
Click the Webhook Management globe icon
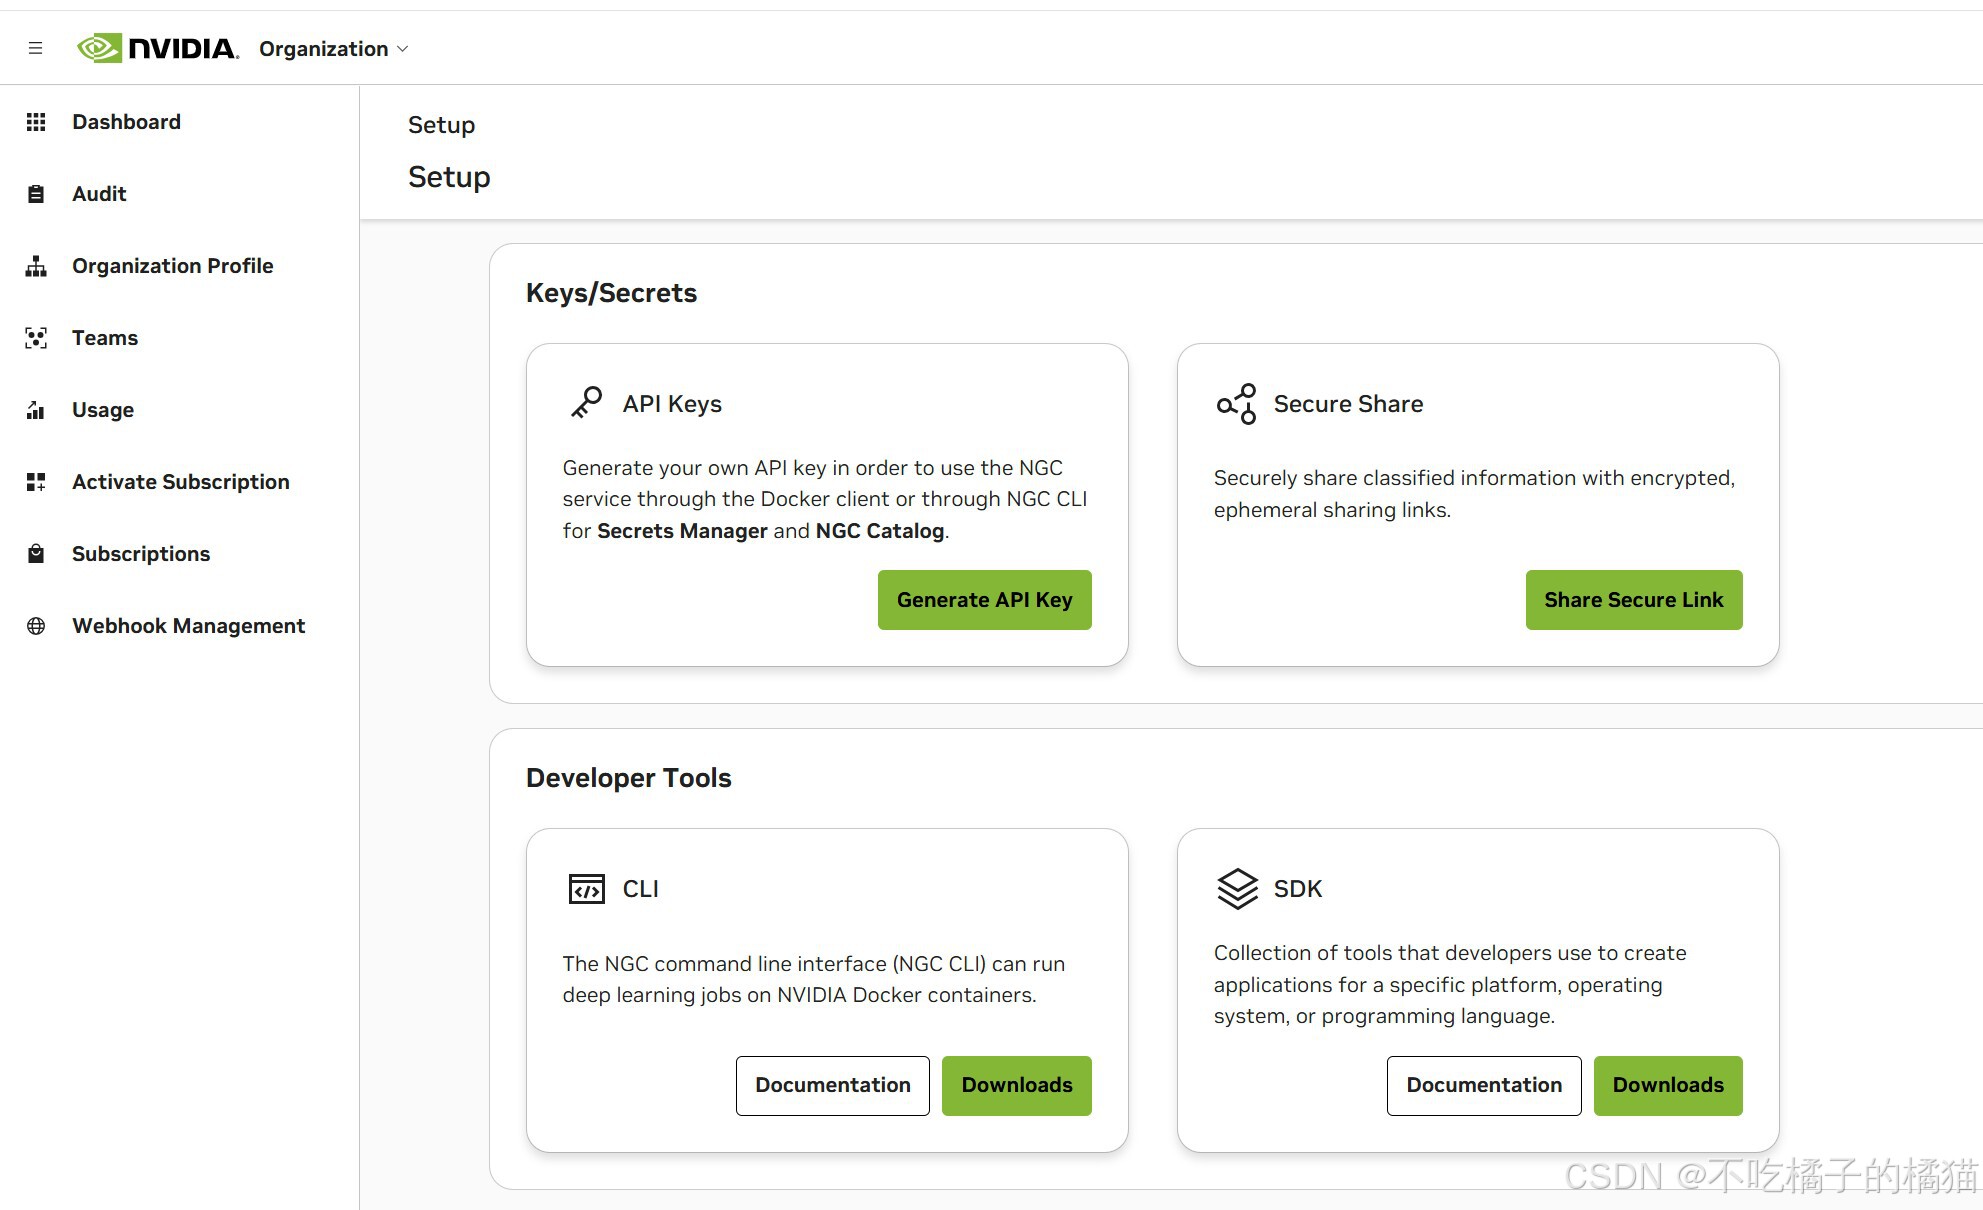36,626
